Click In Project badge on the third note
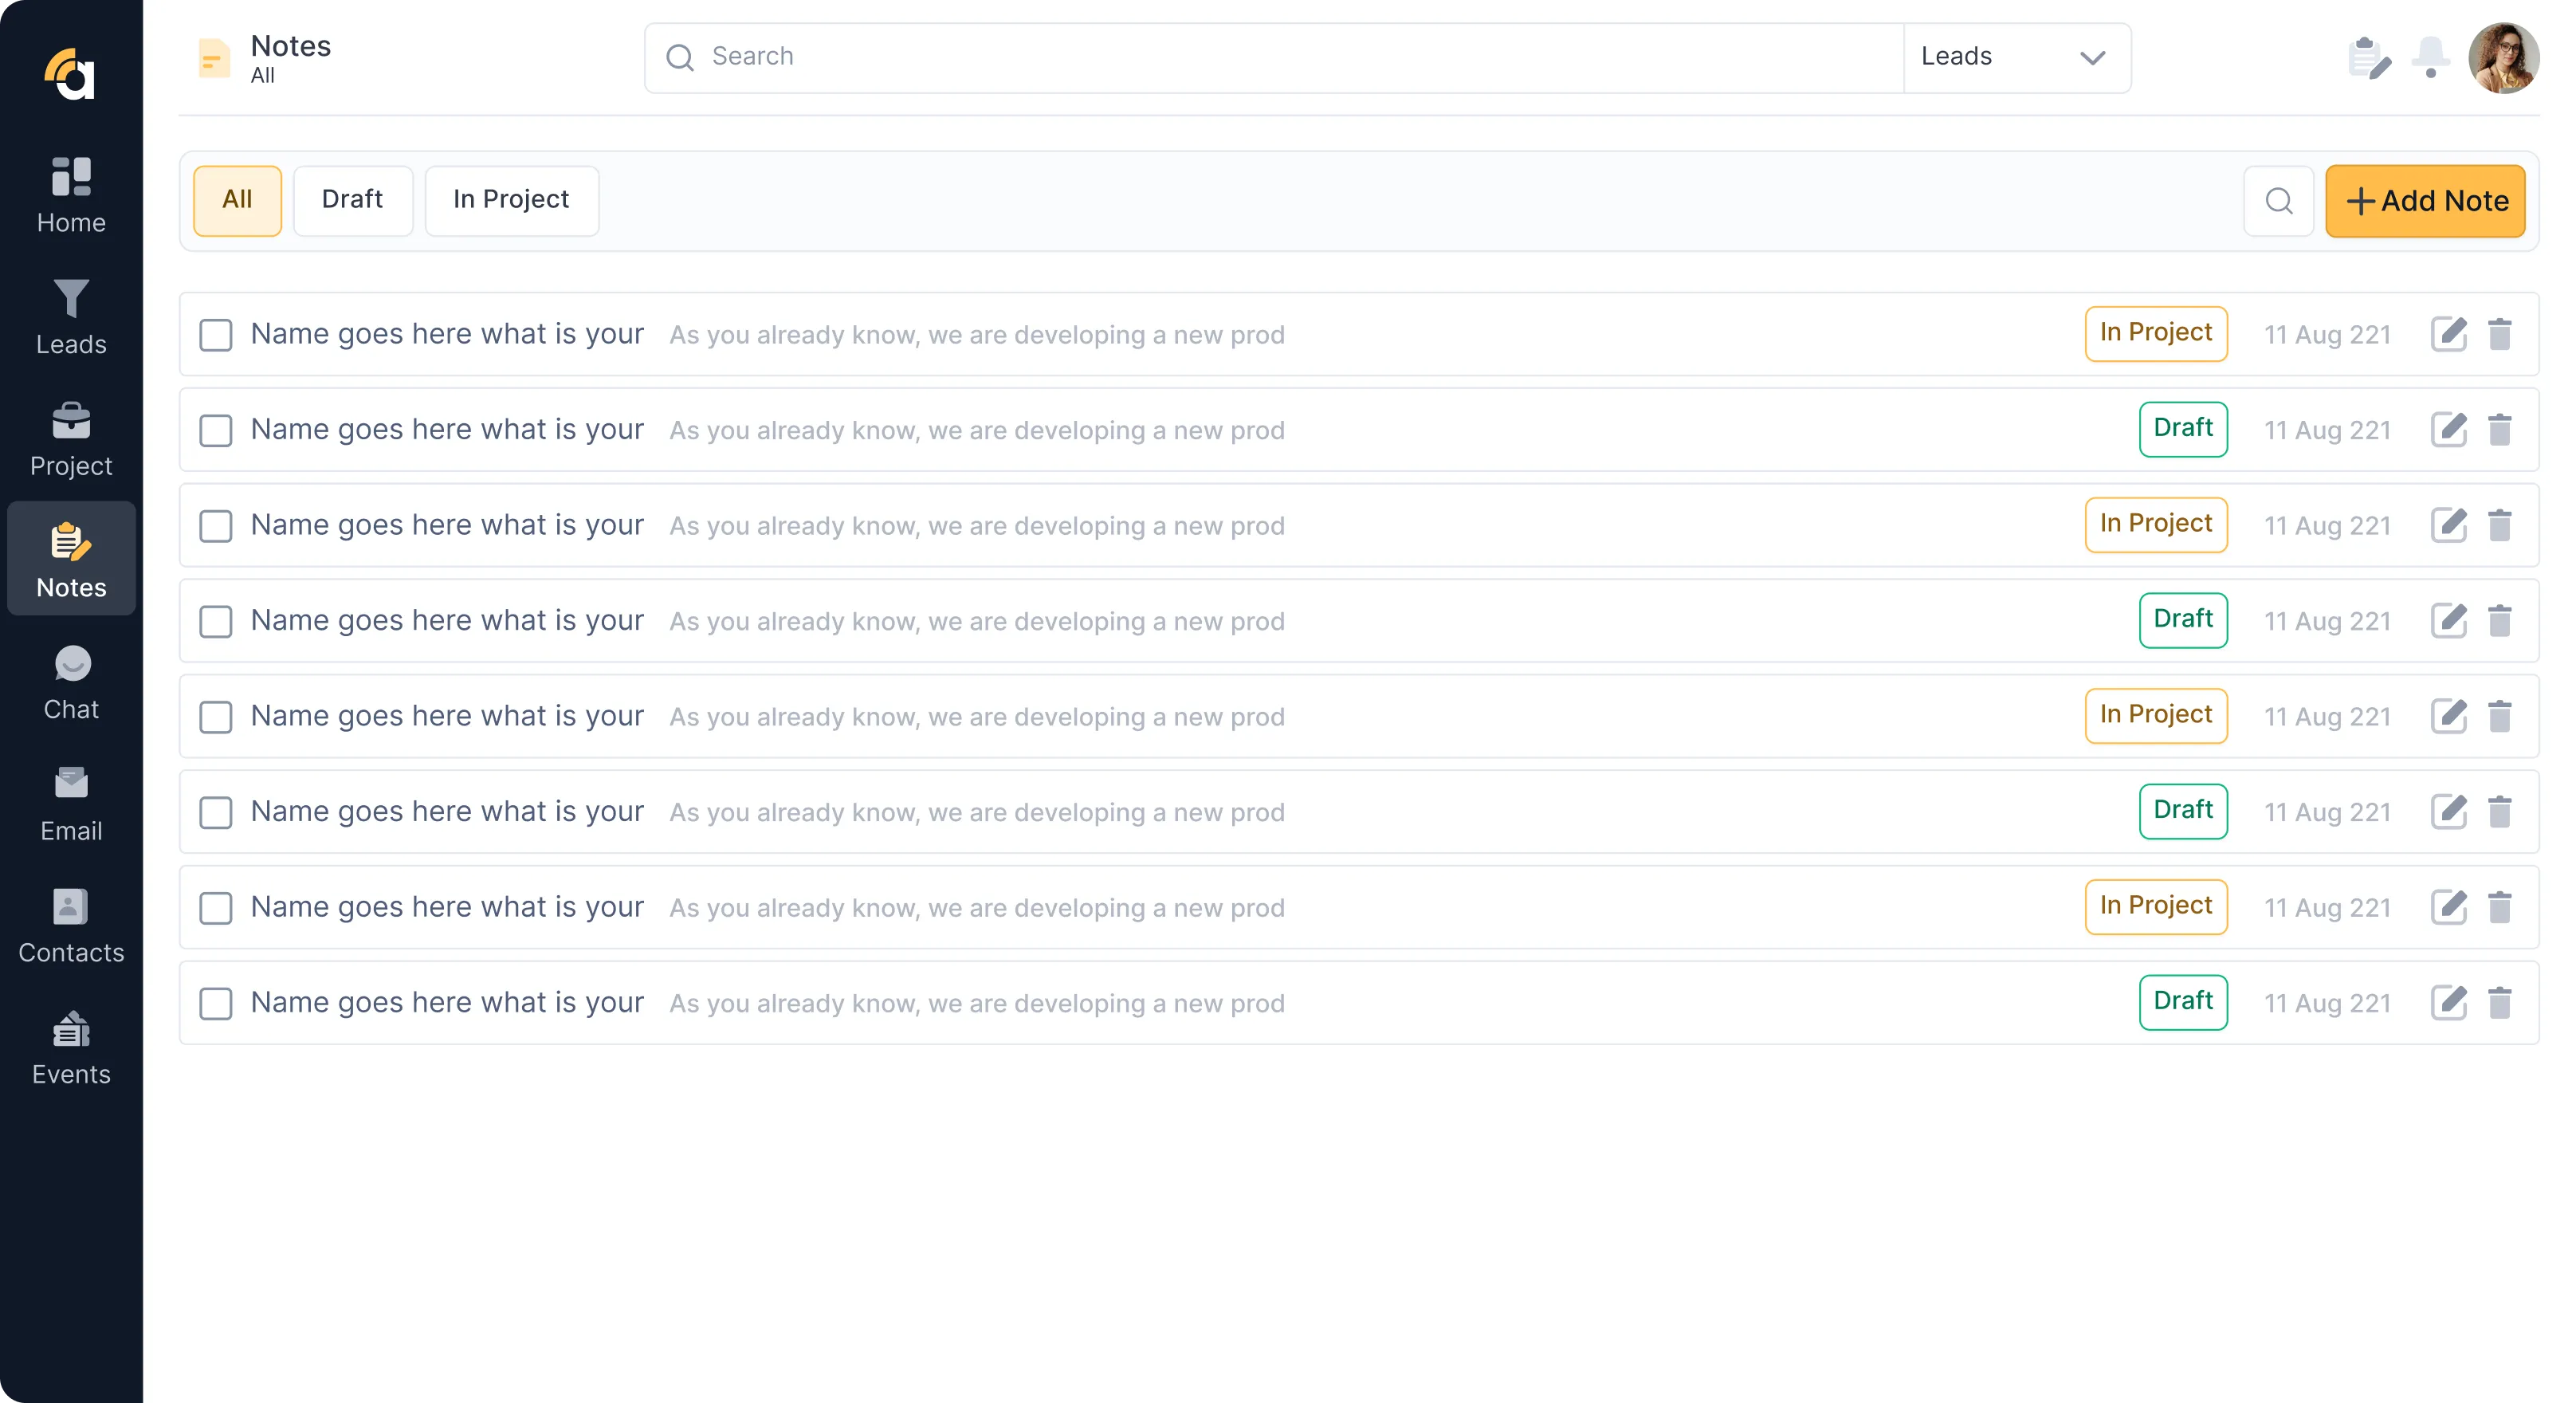Viewport: 2576px width, 1403px height. [2156, 524]
